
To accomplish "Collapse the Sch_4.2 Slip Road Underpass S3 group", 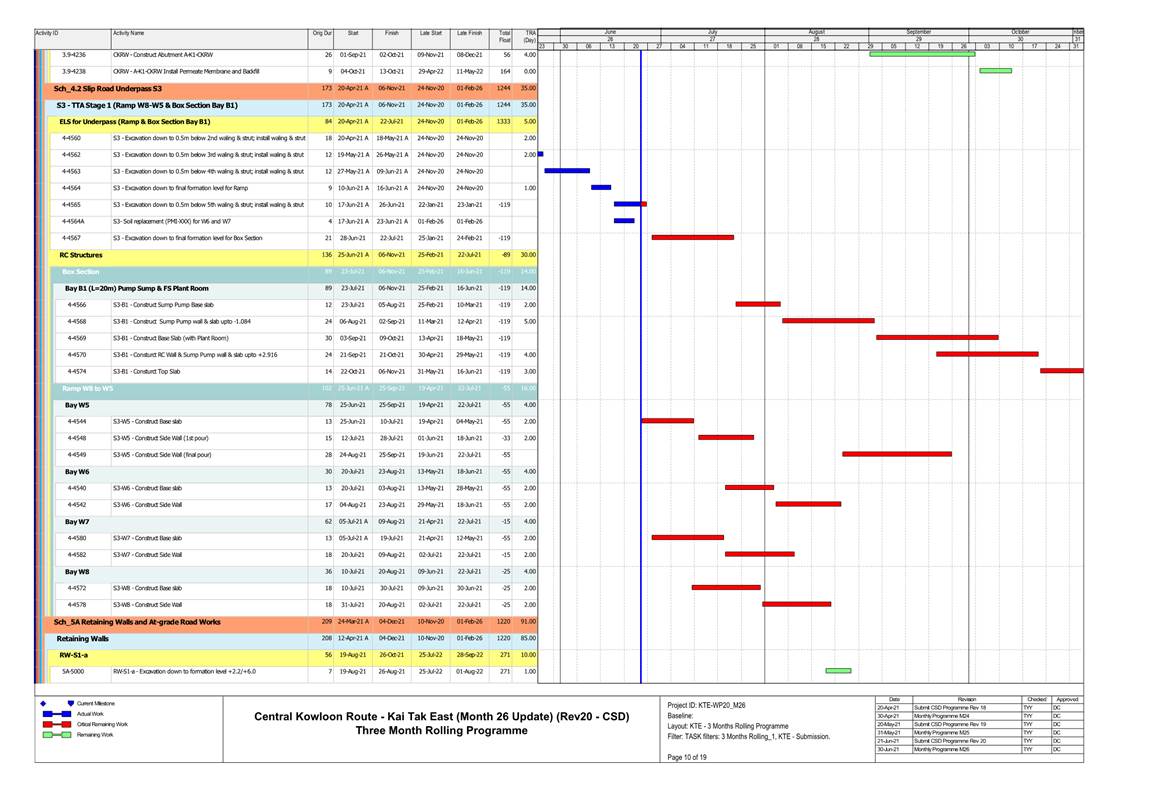I will point(108,88).
